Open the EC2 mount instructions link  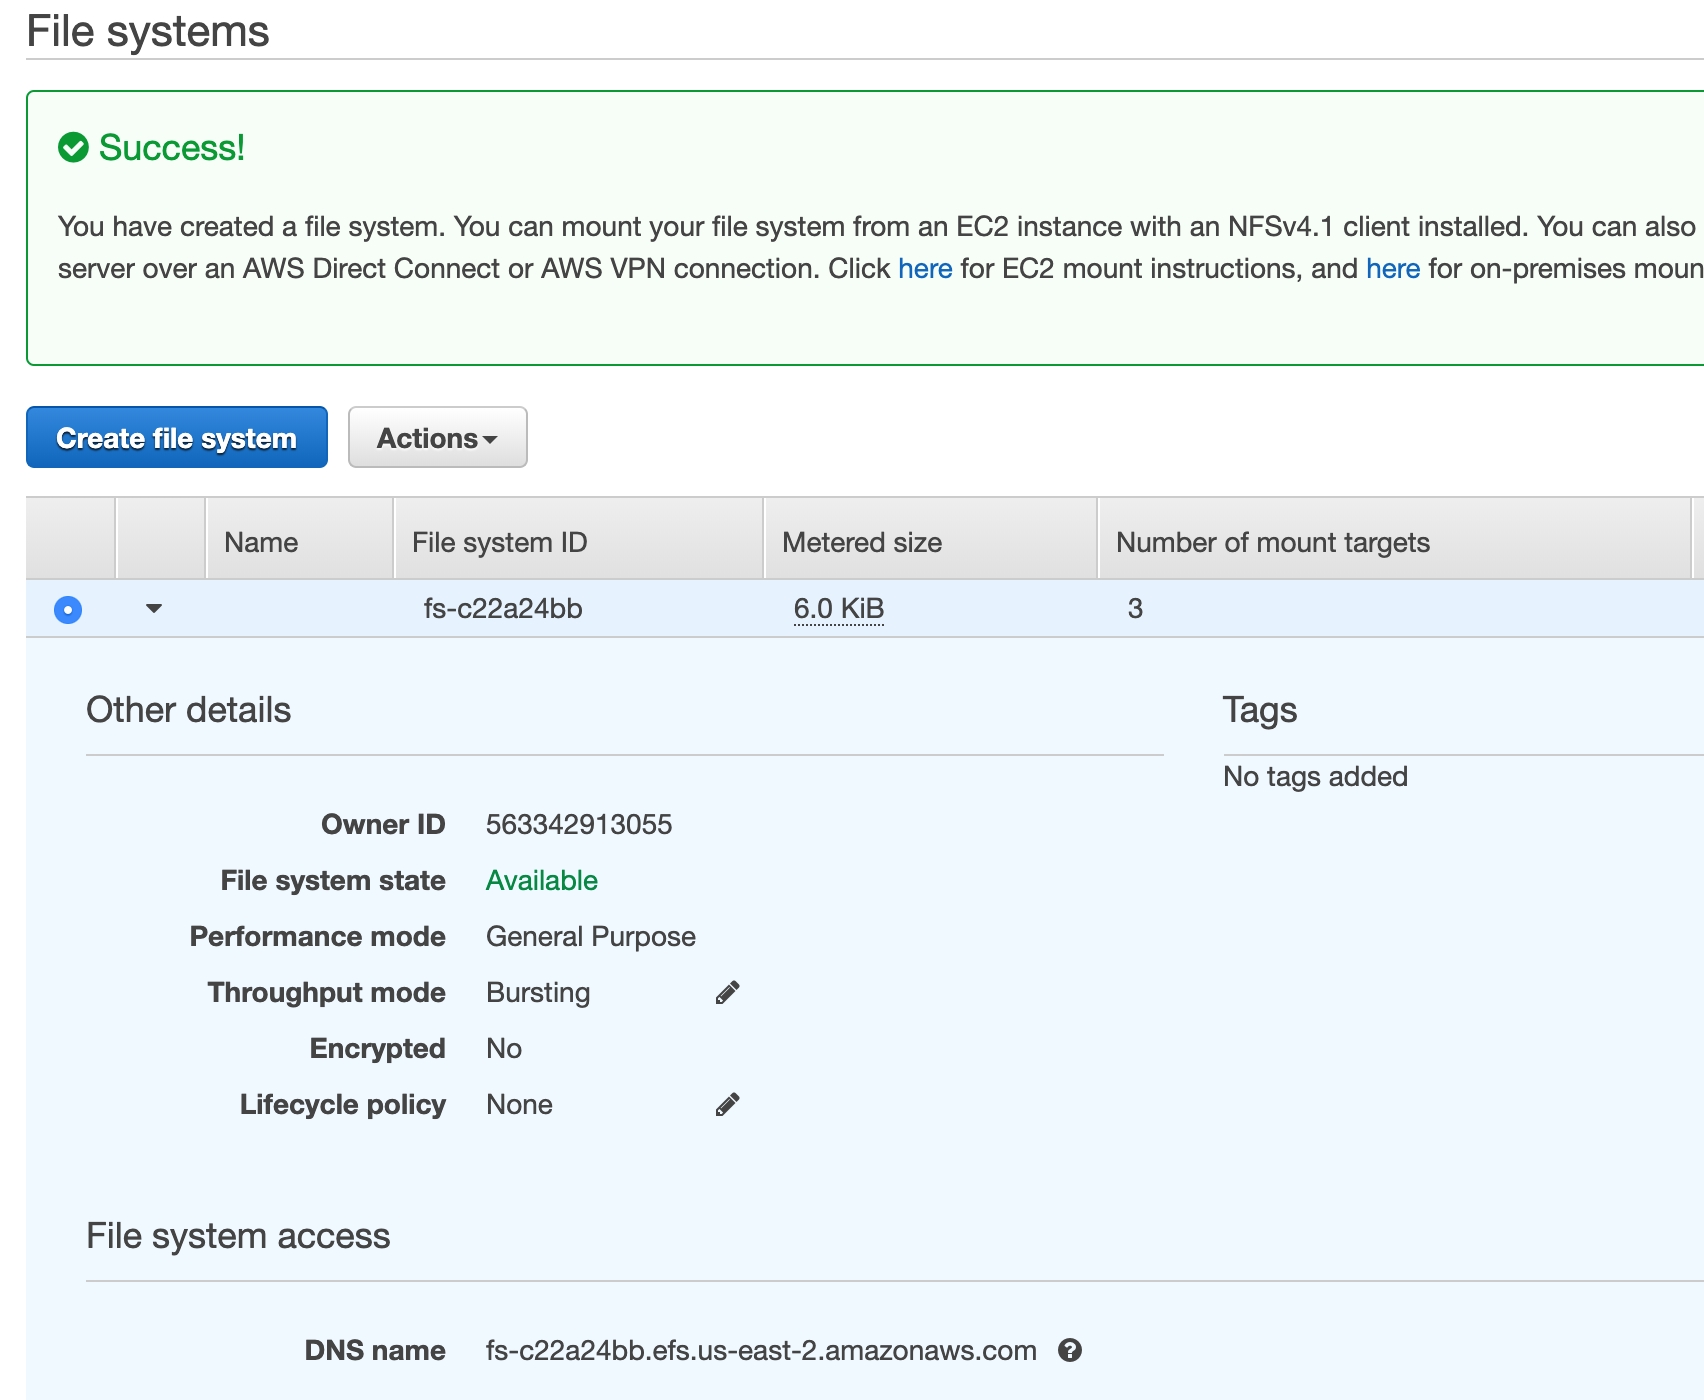pos(924,268)
